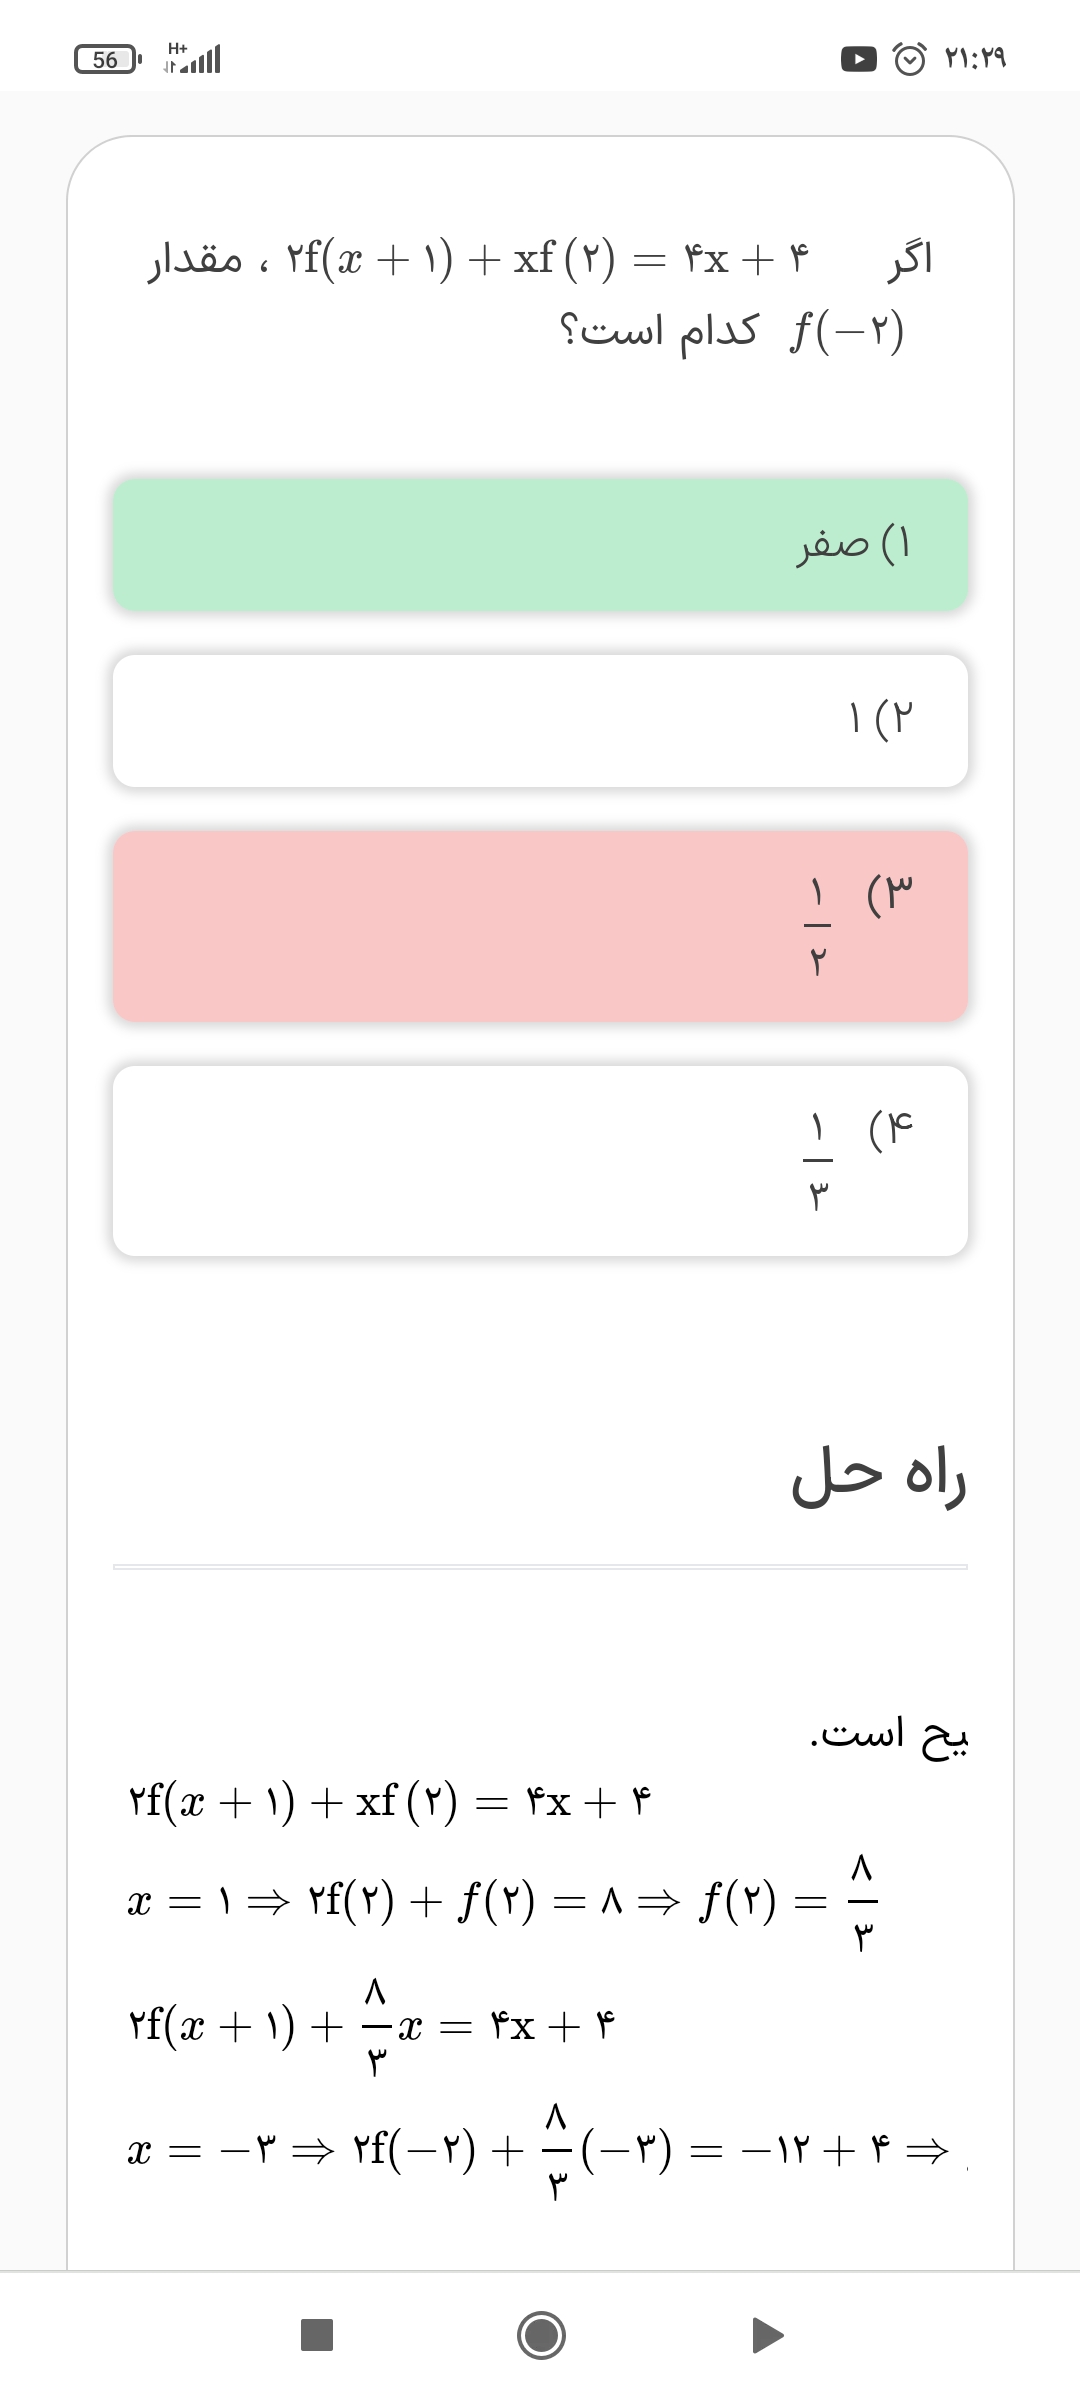Select the red option 3 fraction one-half

point(540,926)
